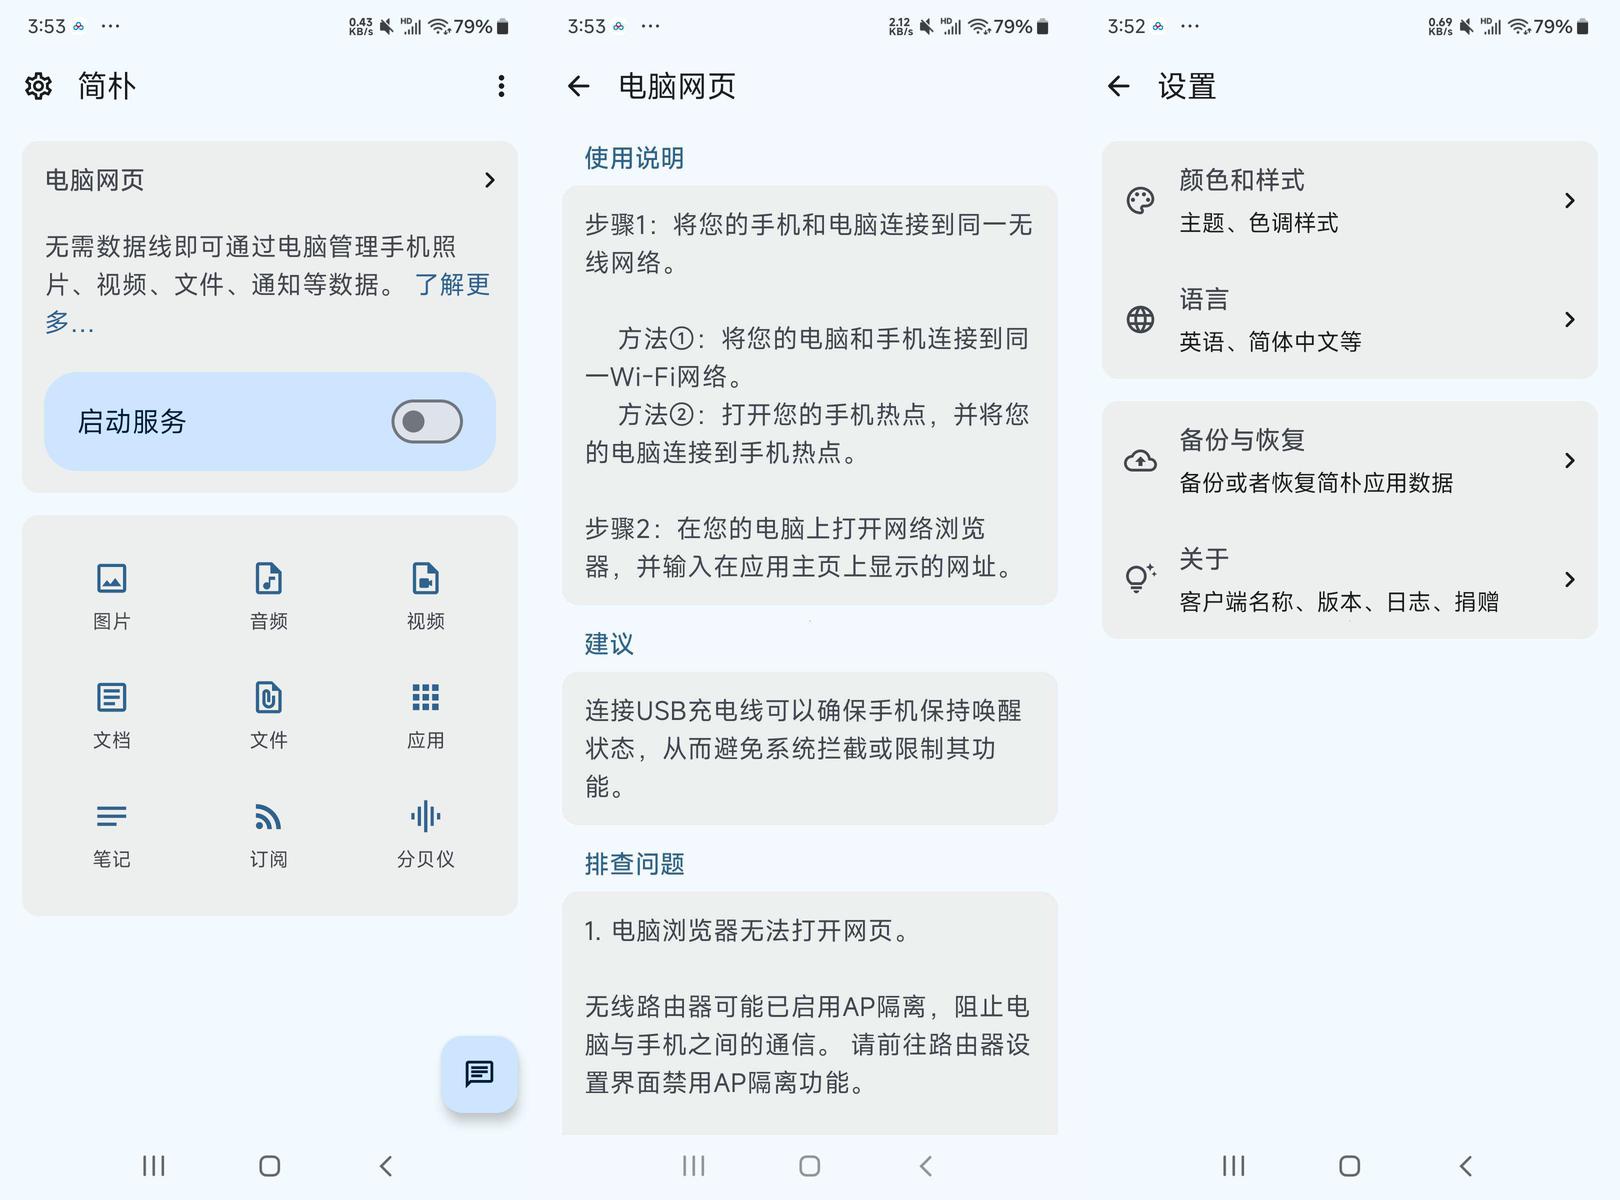This screenshot has height=1200, width=1620.
Task: Click the 电脑网页 card title
Action: 95,180
